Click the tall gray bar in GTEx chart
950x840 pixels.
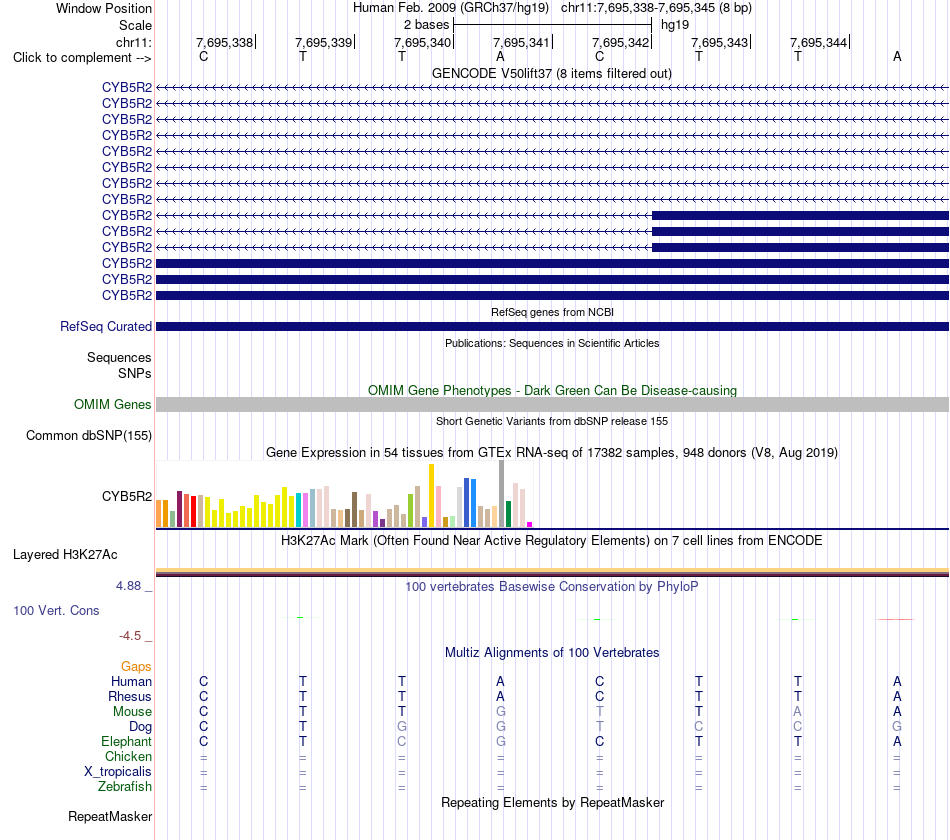coord(501,493)
